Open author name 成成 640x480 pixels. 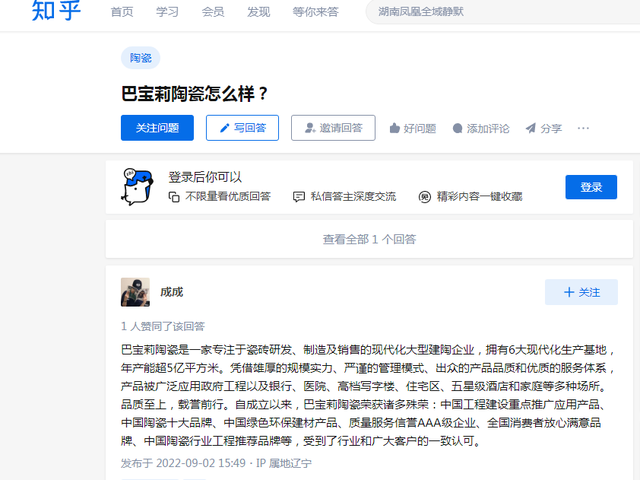coord(172,292)
